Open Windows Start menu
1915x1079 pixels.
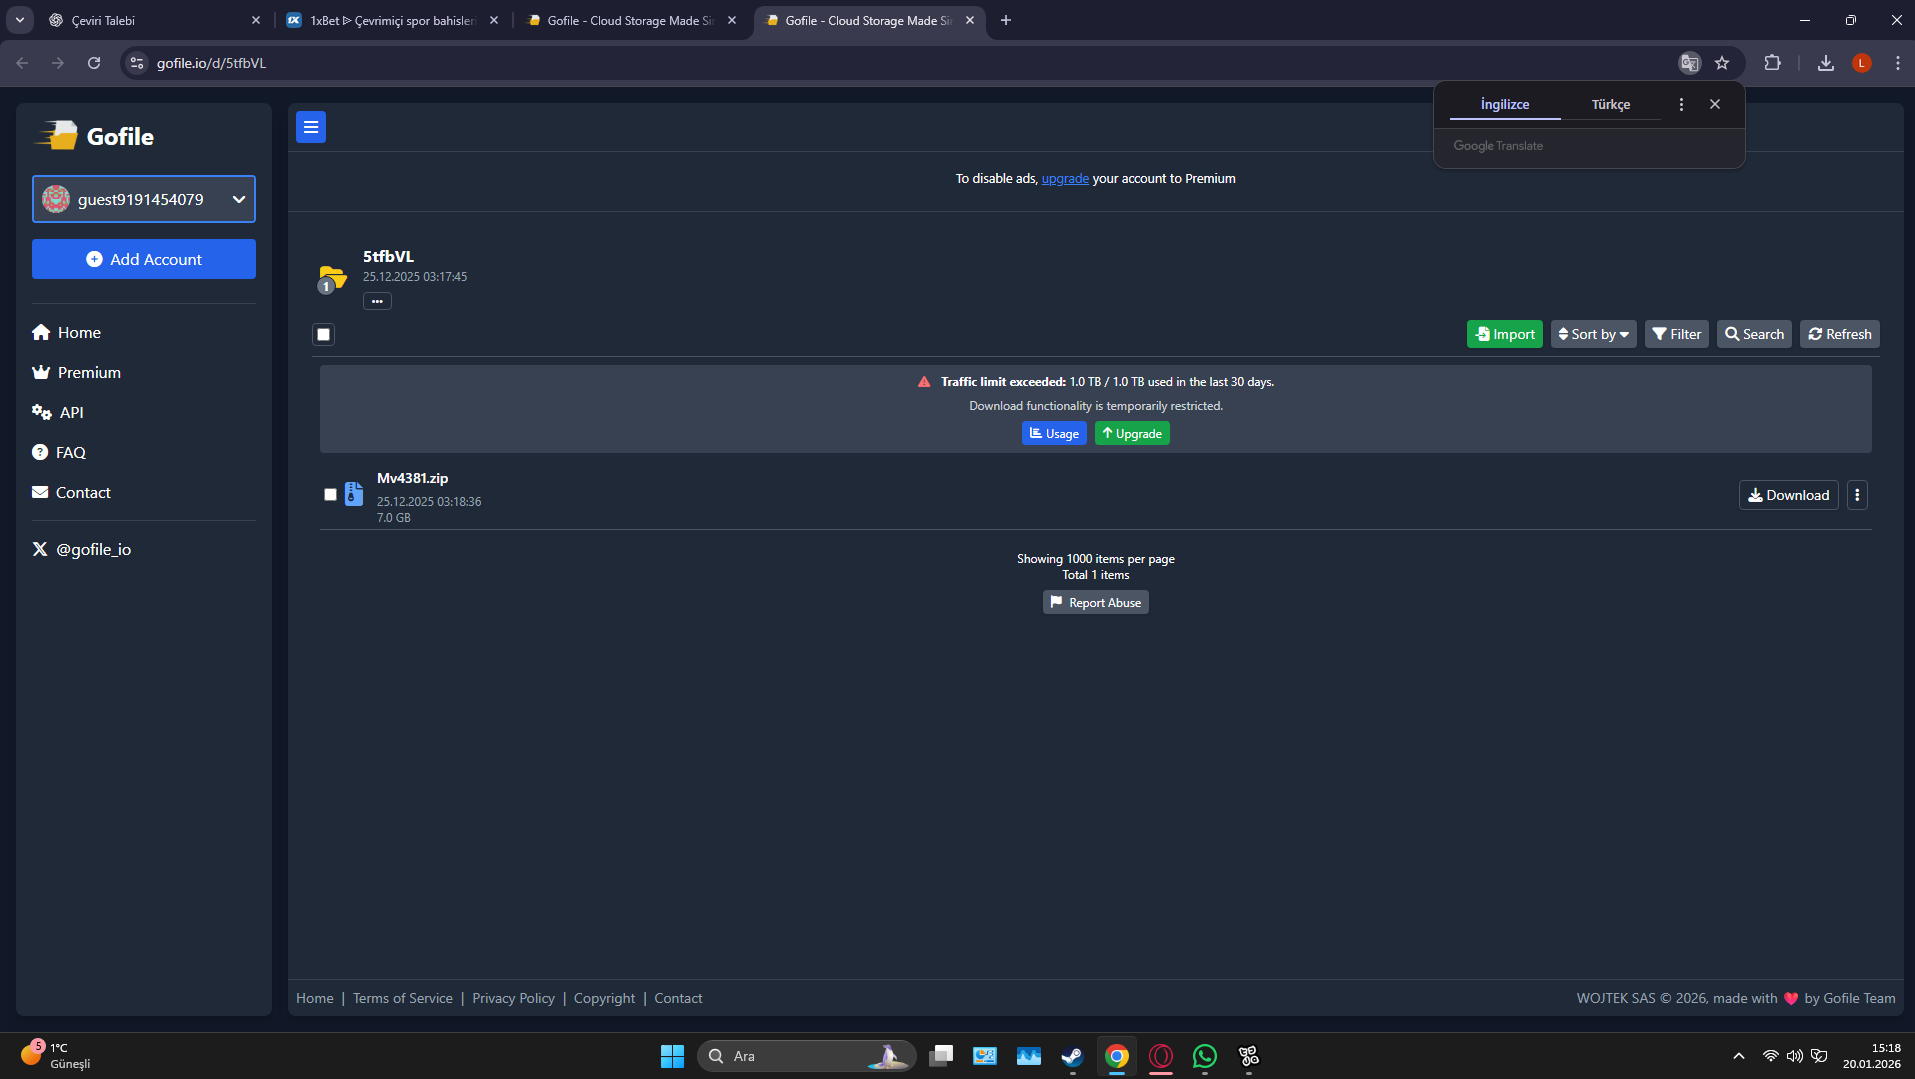672,1056
